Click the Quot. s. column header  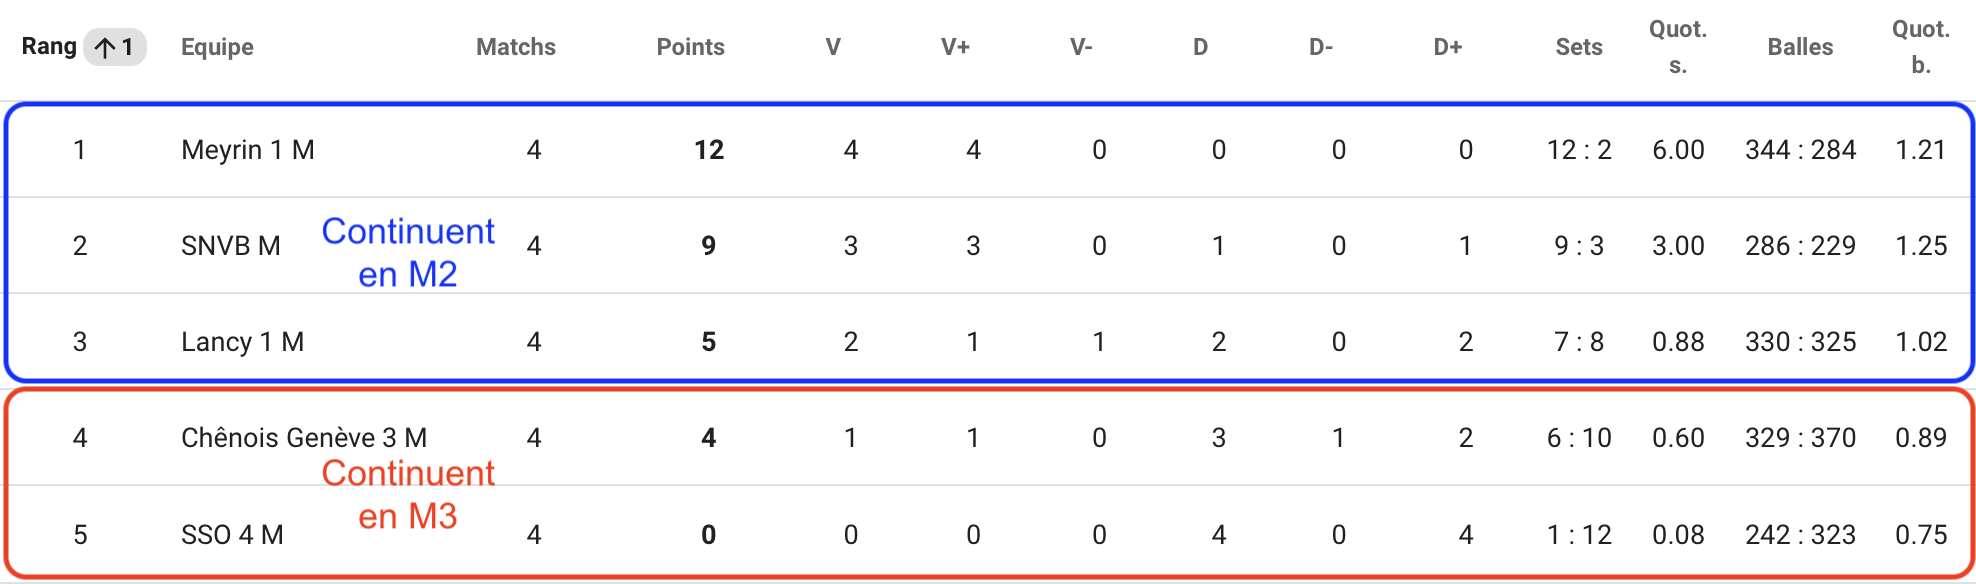[1678, 47]
